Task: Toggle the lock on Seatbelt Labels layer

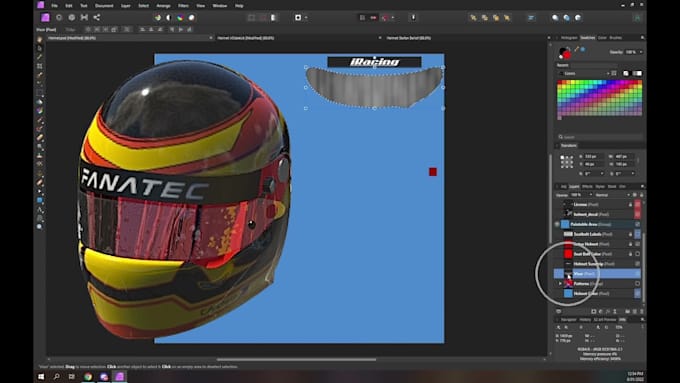Action: point(631,234)
